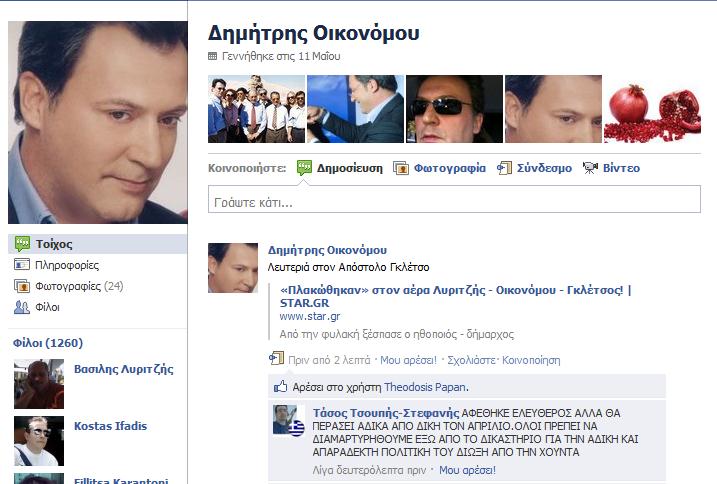Click the birthday calendar icon
The height and width of the screenshot is (484, 717).
click(212, 56)
